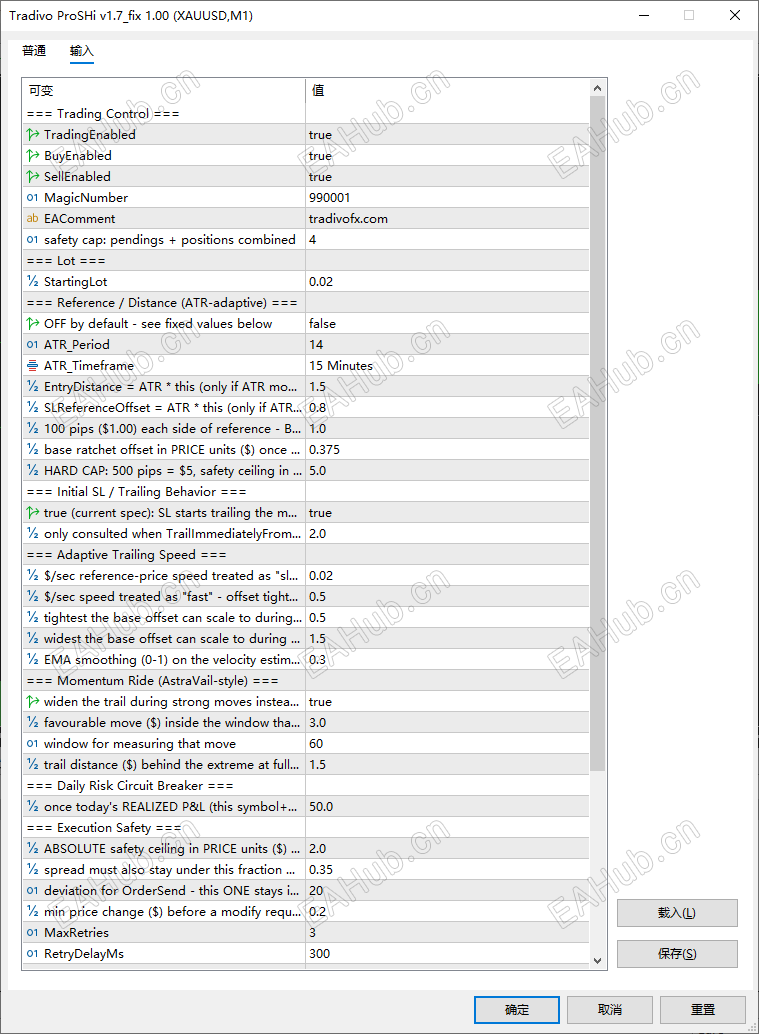Select the '=== Daily Risk Circuit Breaker ===' row
Image resolution: width=759 pixels, height=1034 pixels.
(306, 786)
